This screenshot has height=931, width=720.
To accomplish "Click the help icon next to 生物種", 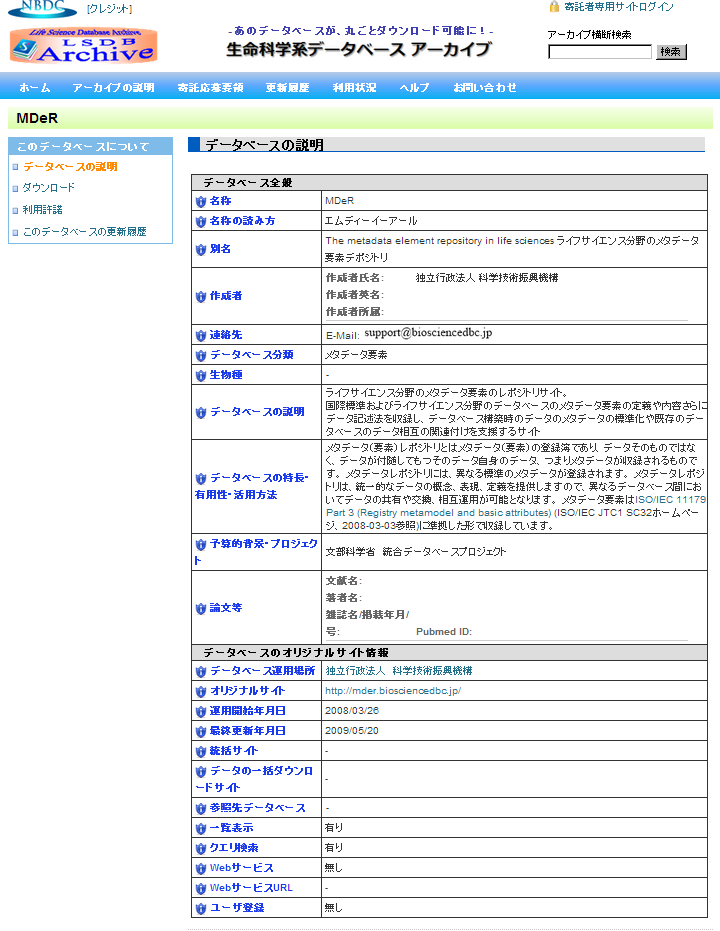I will (x=201, y=375).
